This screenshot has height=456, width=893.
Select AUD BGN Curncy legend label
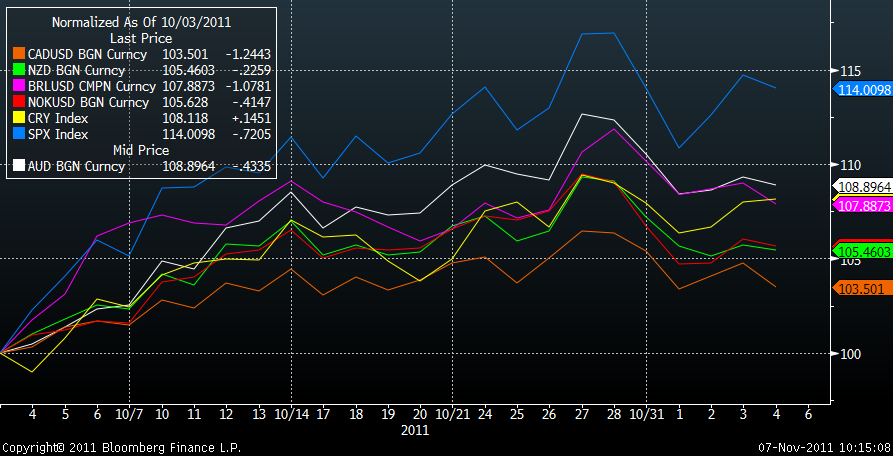click(76, 166)
